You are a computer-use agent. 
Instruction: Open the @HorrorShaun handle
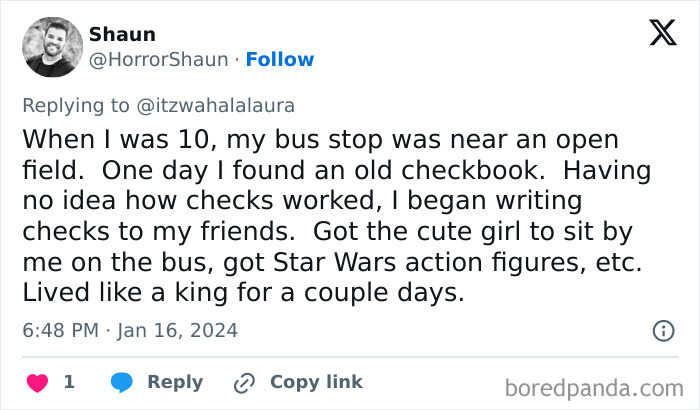tap(159, 59)
